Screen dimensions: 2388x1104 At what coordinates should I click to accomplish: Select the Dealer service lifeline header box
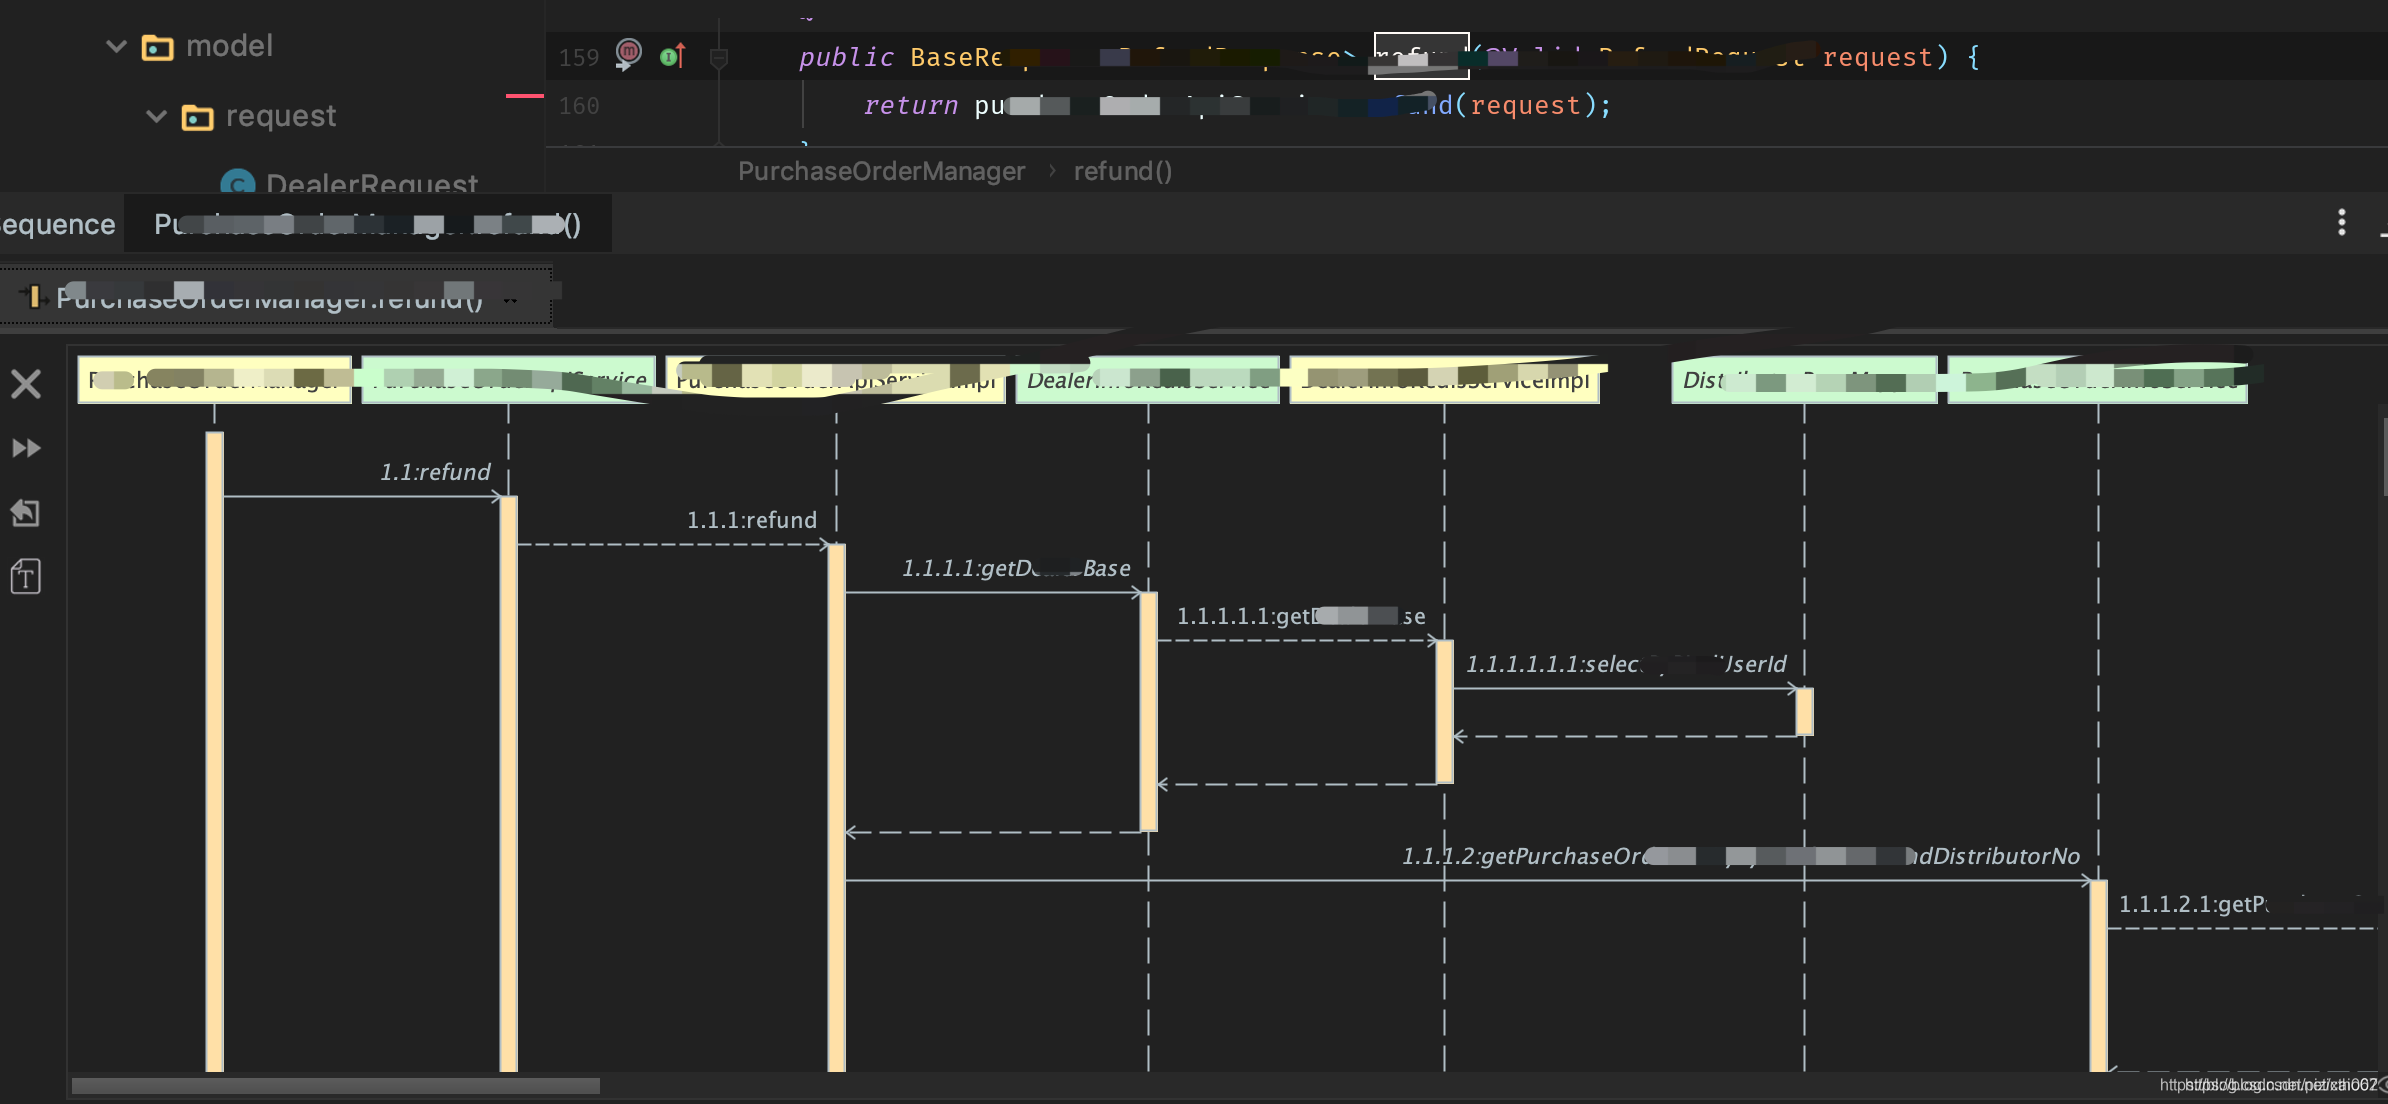coord(1147,380)
